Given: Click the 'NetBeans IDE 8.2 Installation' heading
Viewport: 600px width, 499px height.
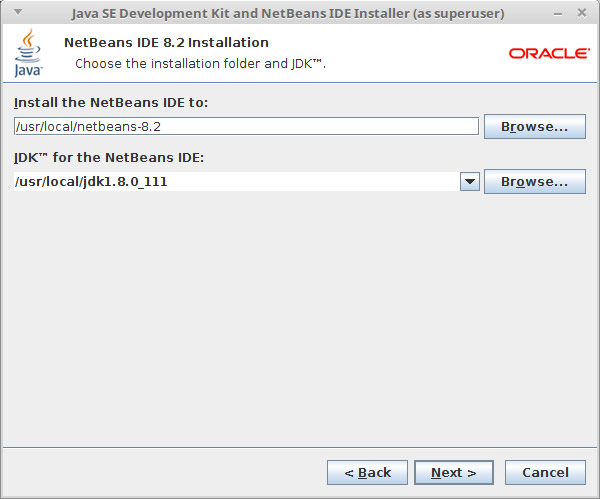Looking at the screenshot, I should coord(166,42).
